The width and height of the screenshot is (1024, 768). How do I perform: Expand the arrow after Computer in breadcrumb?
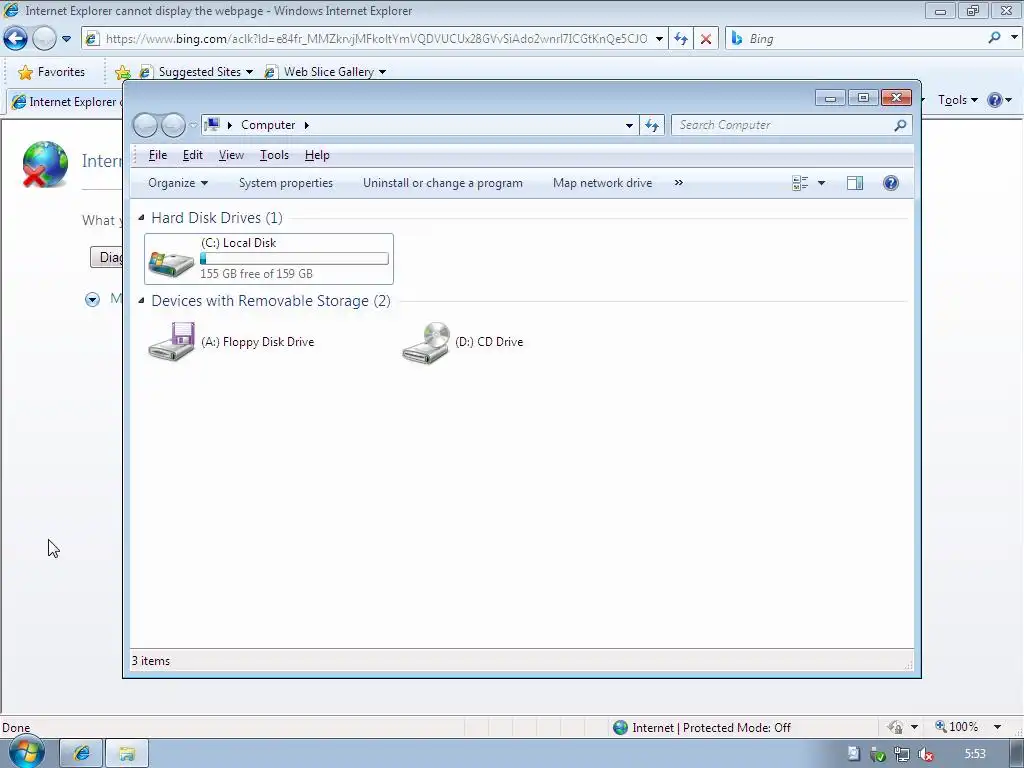point(306,125)
